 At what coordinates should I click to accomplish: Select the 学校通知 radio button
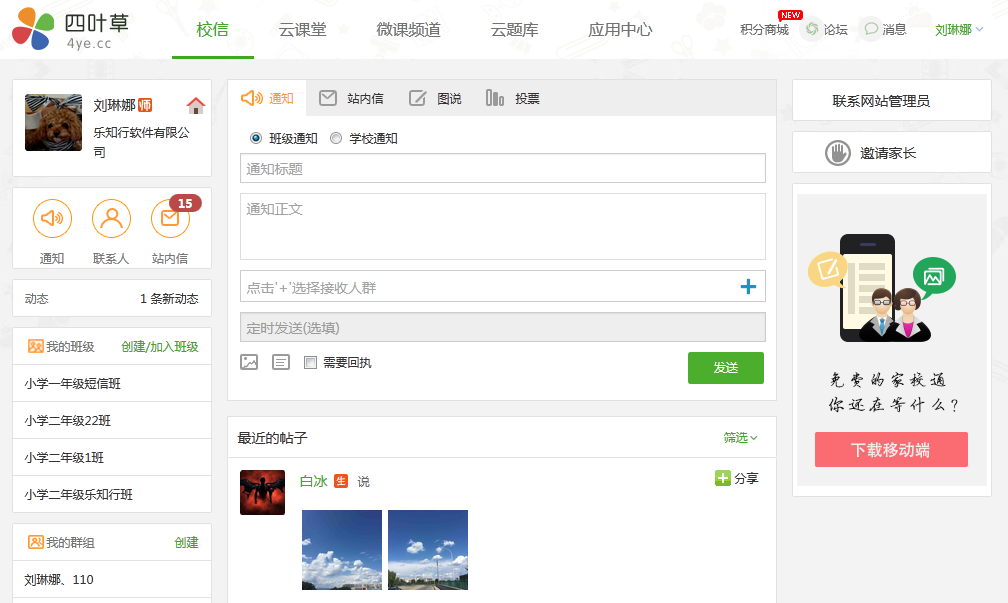pyautogui.click(x=336, y=138)
